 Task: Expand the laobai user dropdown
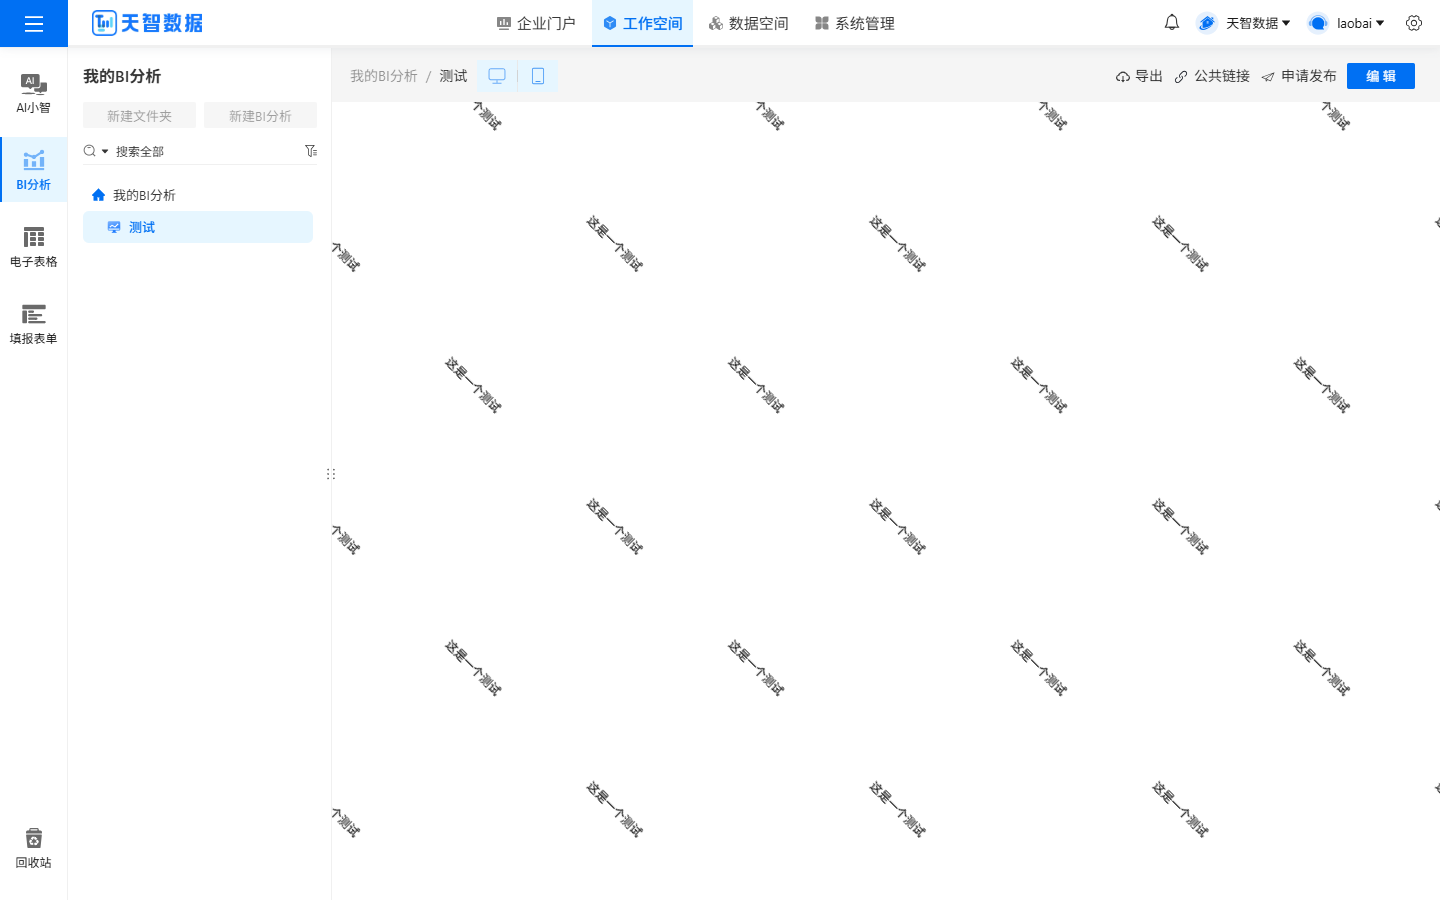click(1380, 23)
